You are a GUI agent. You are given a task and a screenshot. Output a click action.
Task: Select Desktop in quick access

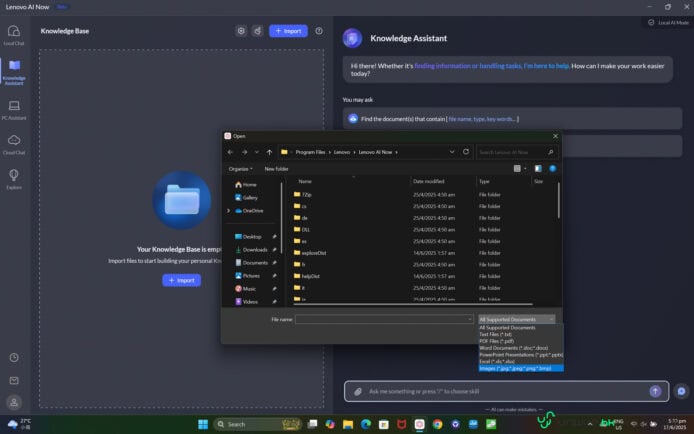[x=248, y=237]
